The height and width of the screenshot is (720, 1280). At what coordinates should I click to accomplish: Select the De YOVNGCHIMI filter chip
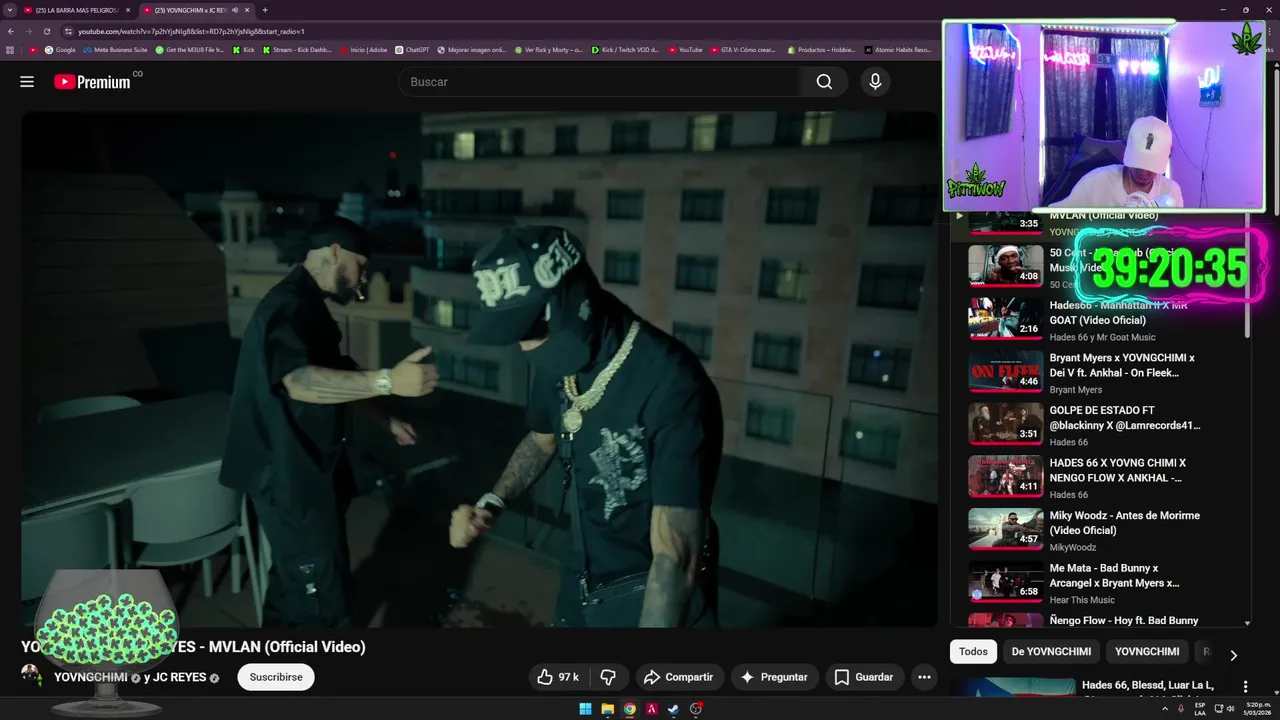[x=1051, y=652]
